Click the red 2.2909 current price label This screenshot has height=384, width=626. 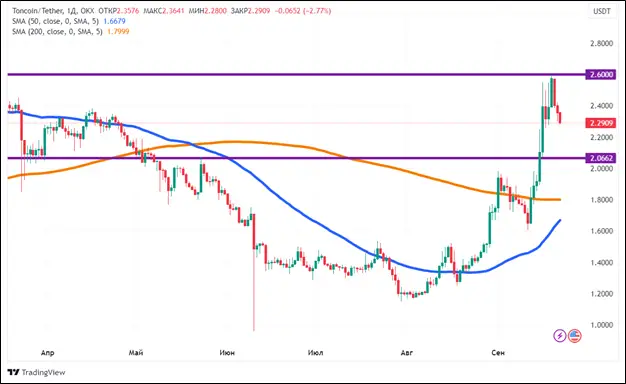coord(600,123)
